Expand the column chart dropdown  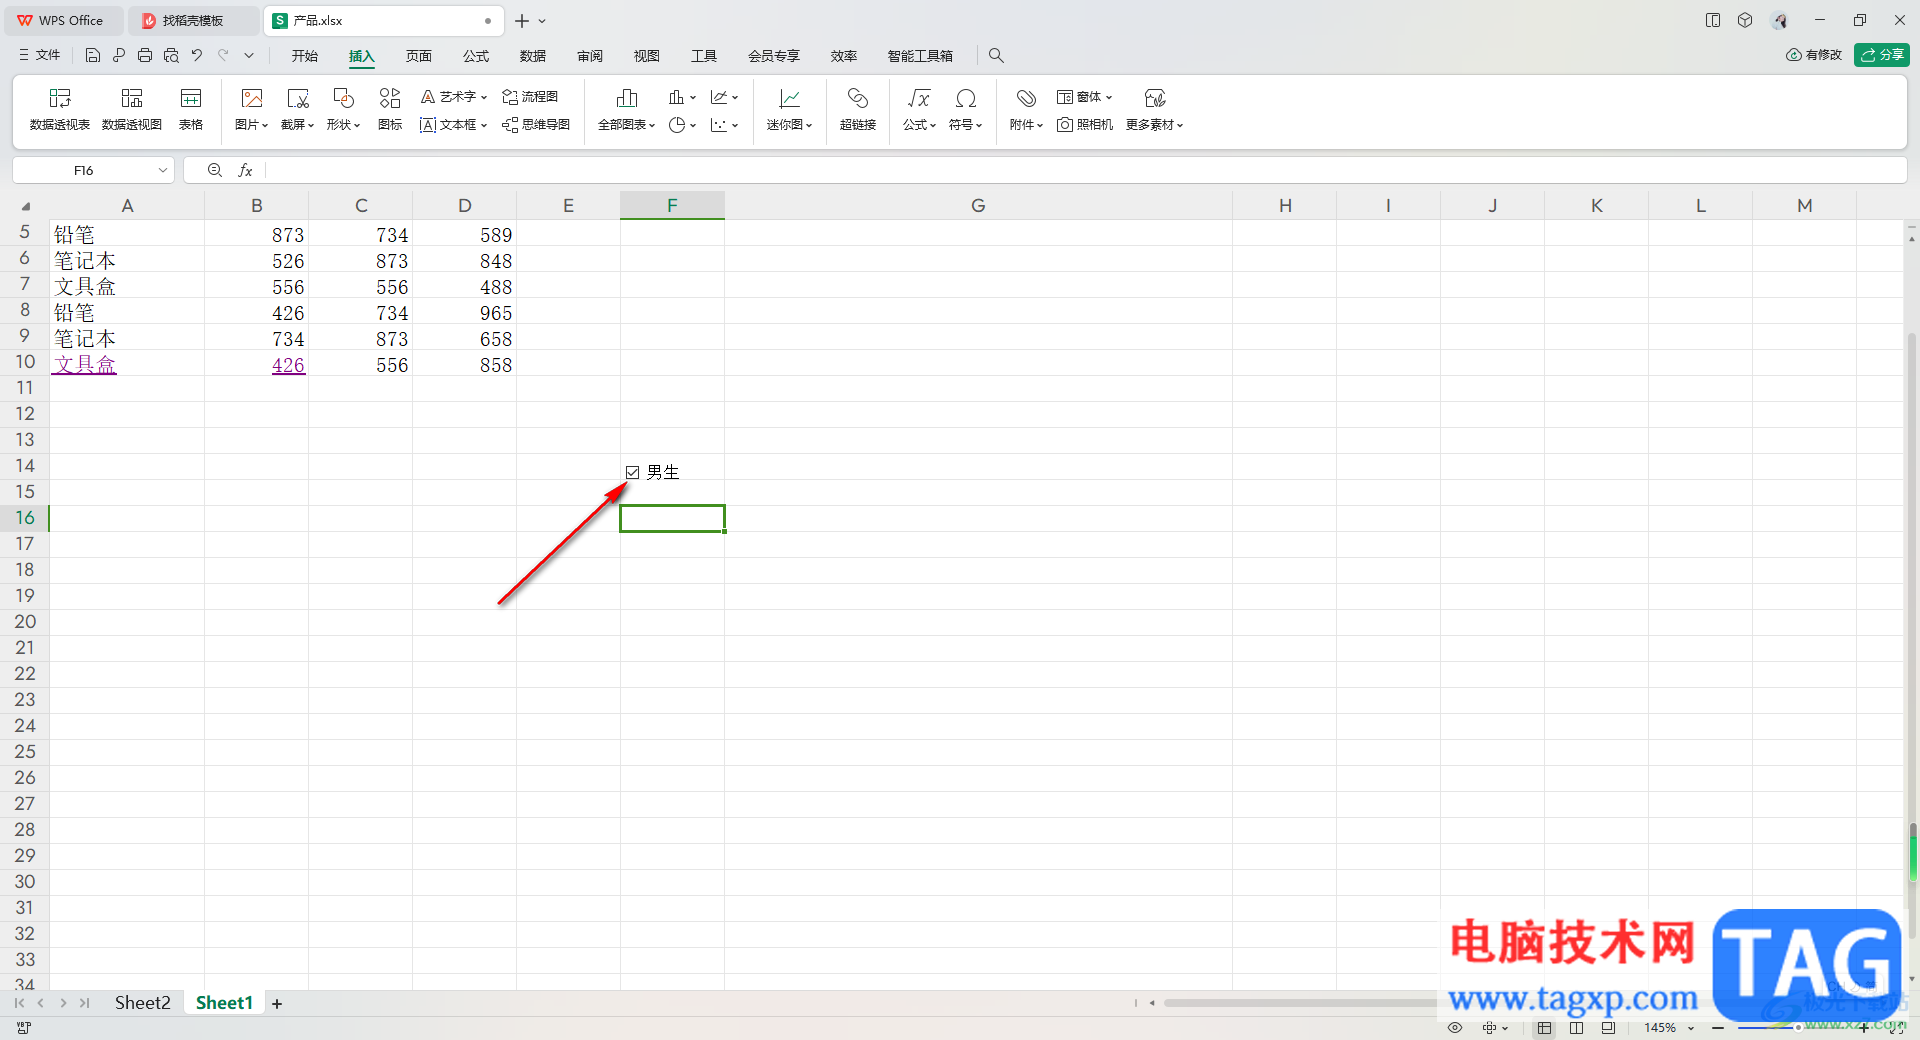click(x=693, y=97)
